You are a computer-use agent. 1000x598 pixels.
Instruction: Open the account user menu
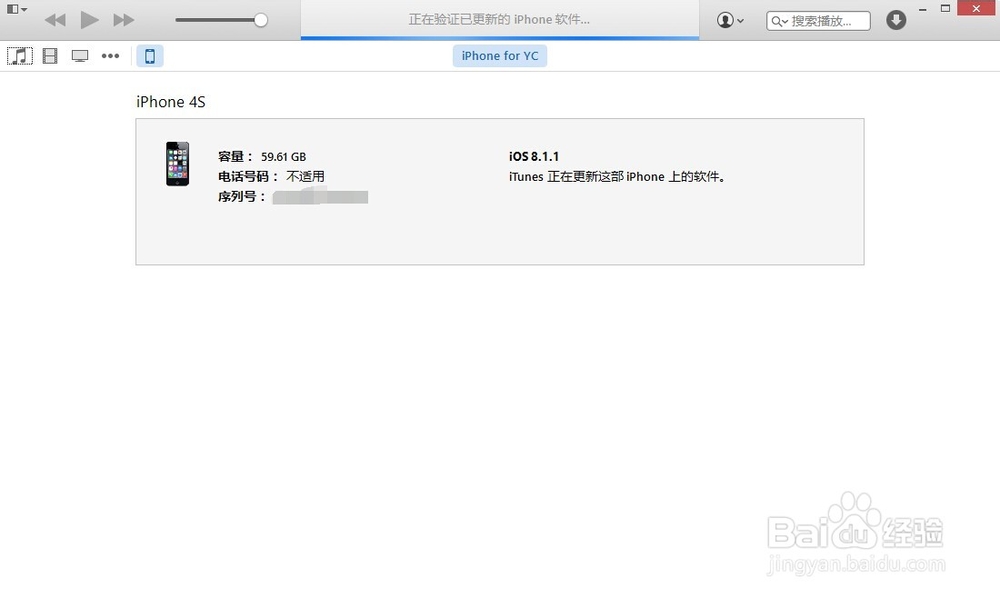(730, 20)
